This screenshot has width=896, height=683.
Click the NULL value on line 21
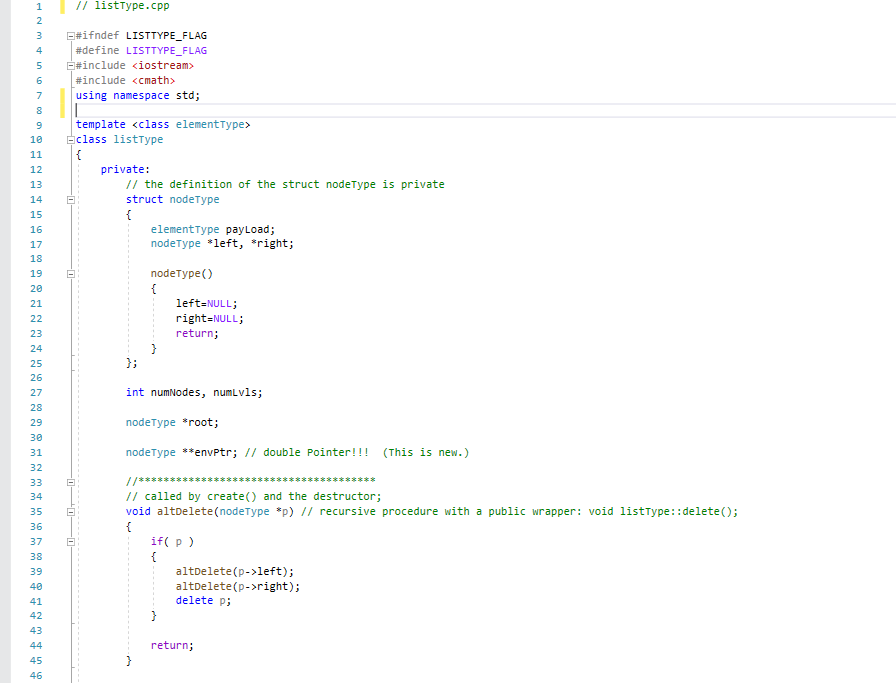point(218,303)
